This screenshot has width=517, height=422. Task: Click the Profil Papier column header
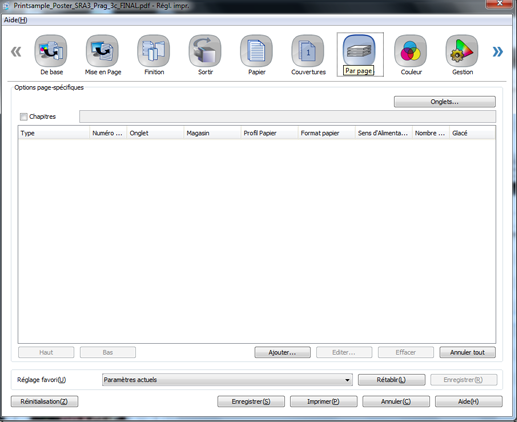(x=269, y=133)
